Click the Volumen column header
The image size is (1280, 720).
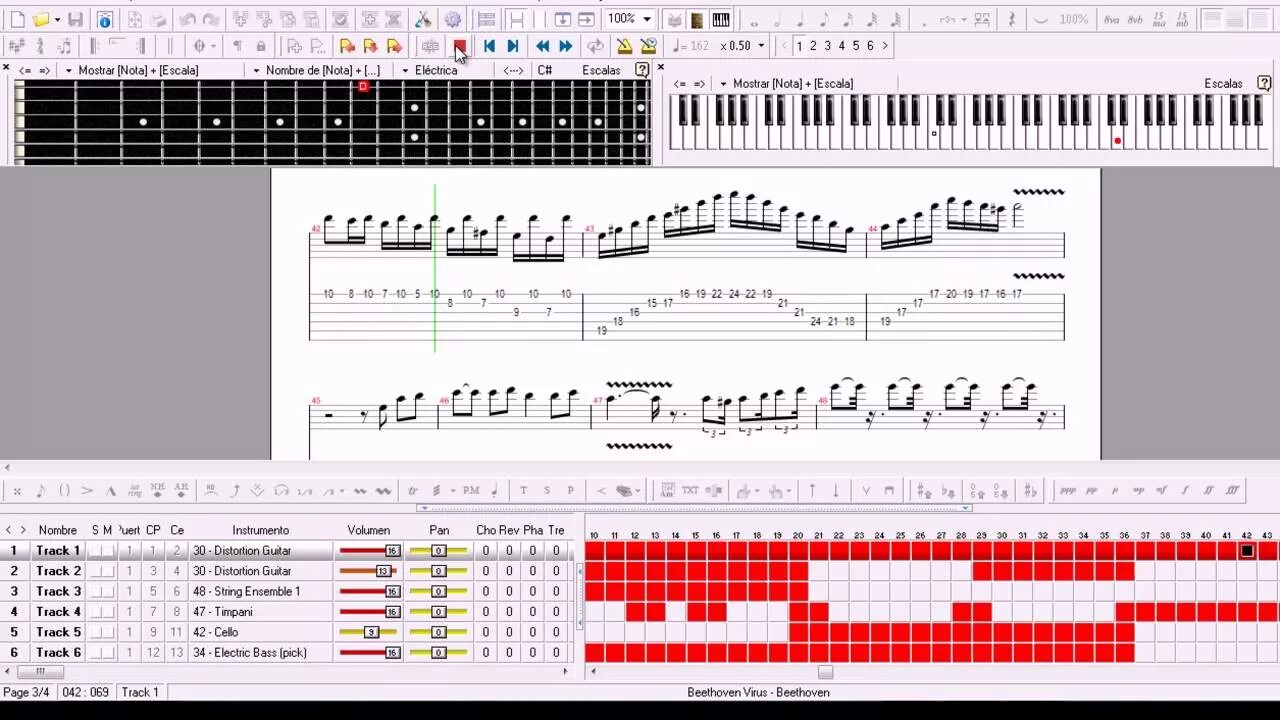[x=369, y=530]
